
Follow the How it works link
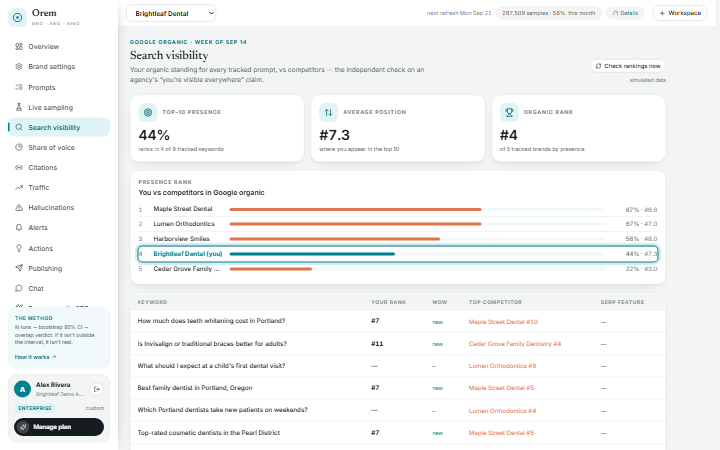click(x=35, y=357)
